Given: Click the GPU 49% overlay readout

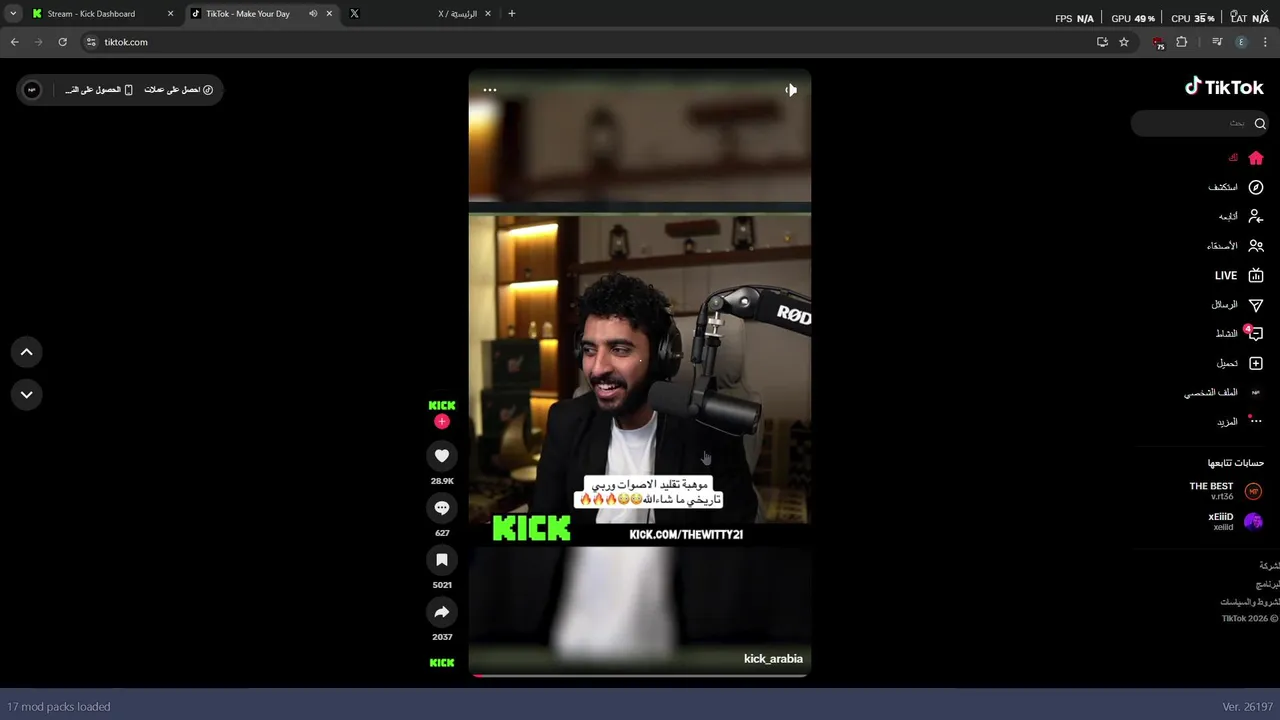Looking at the screenshot, I should (1133, 18).
